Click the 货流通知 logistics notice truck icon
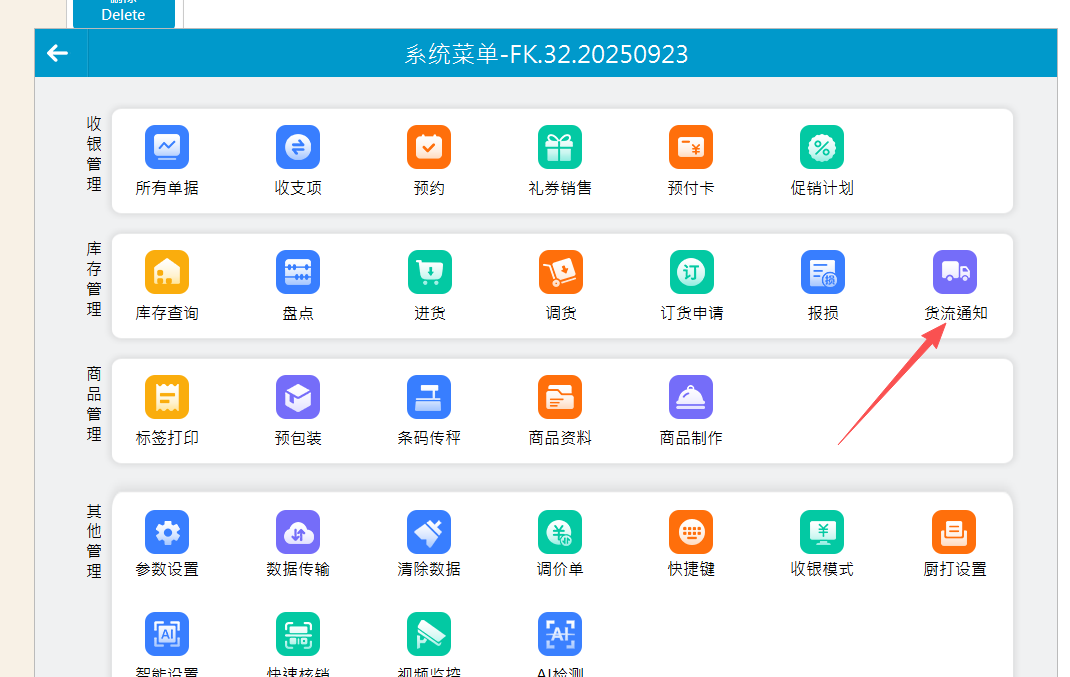The image size is (1070, 677). click(x=955, y=272)
